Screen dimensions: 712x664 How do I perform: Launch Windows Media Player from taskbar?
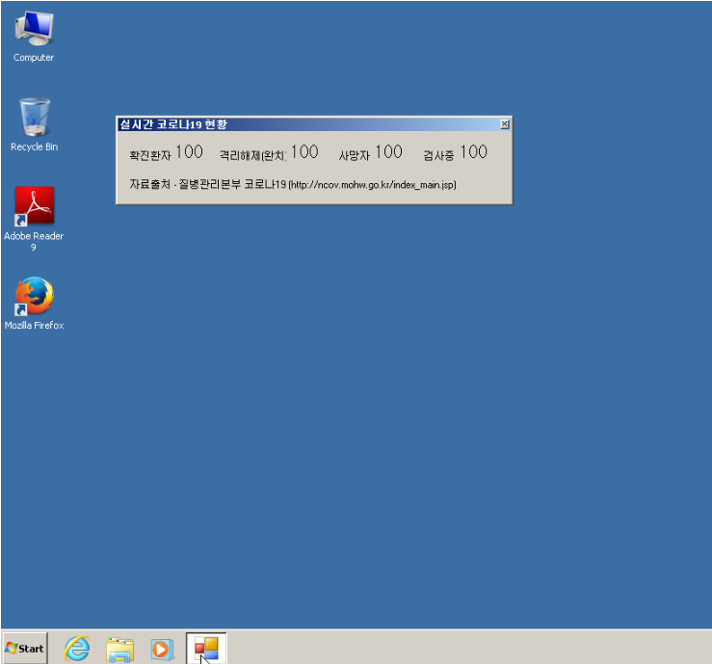(x=162, y=648)
